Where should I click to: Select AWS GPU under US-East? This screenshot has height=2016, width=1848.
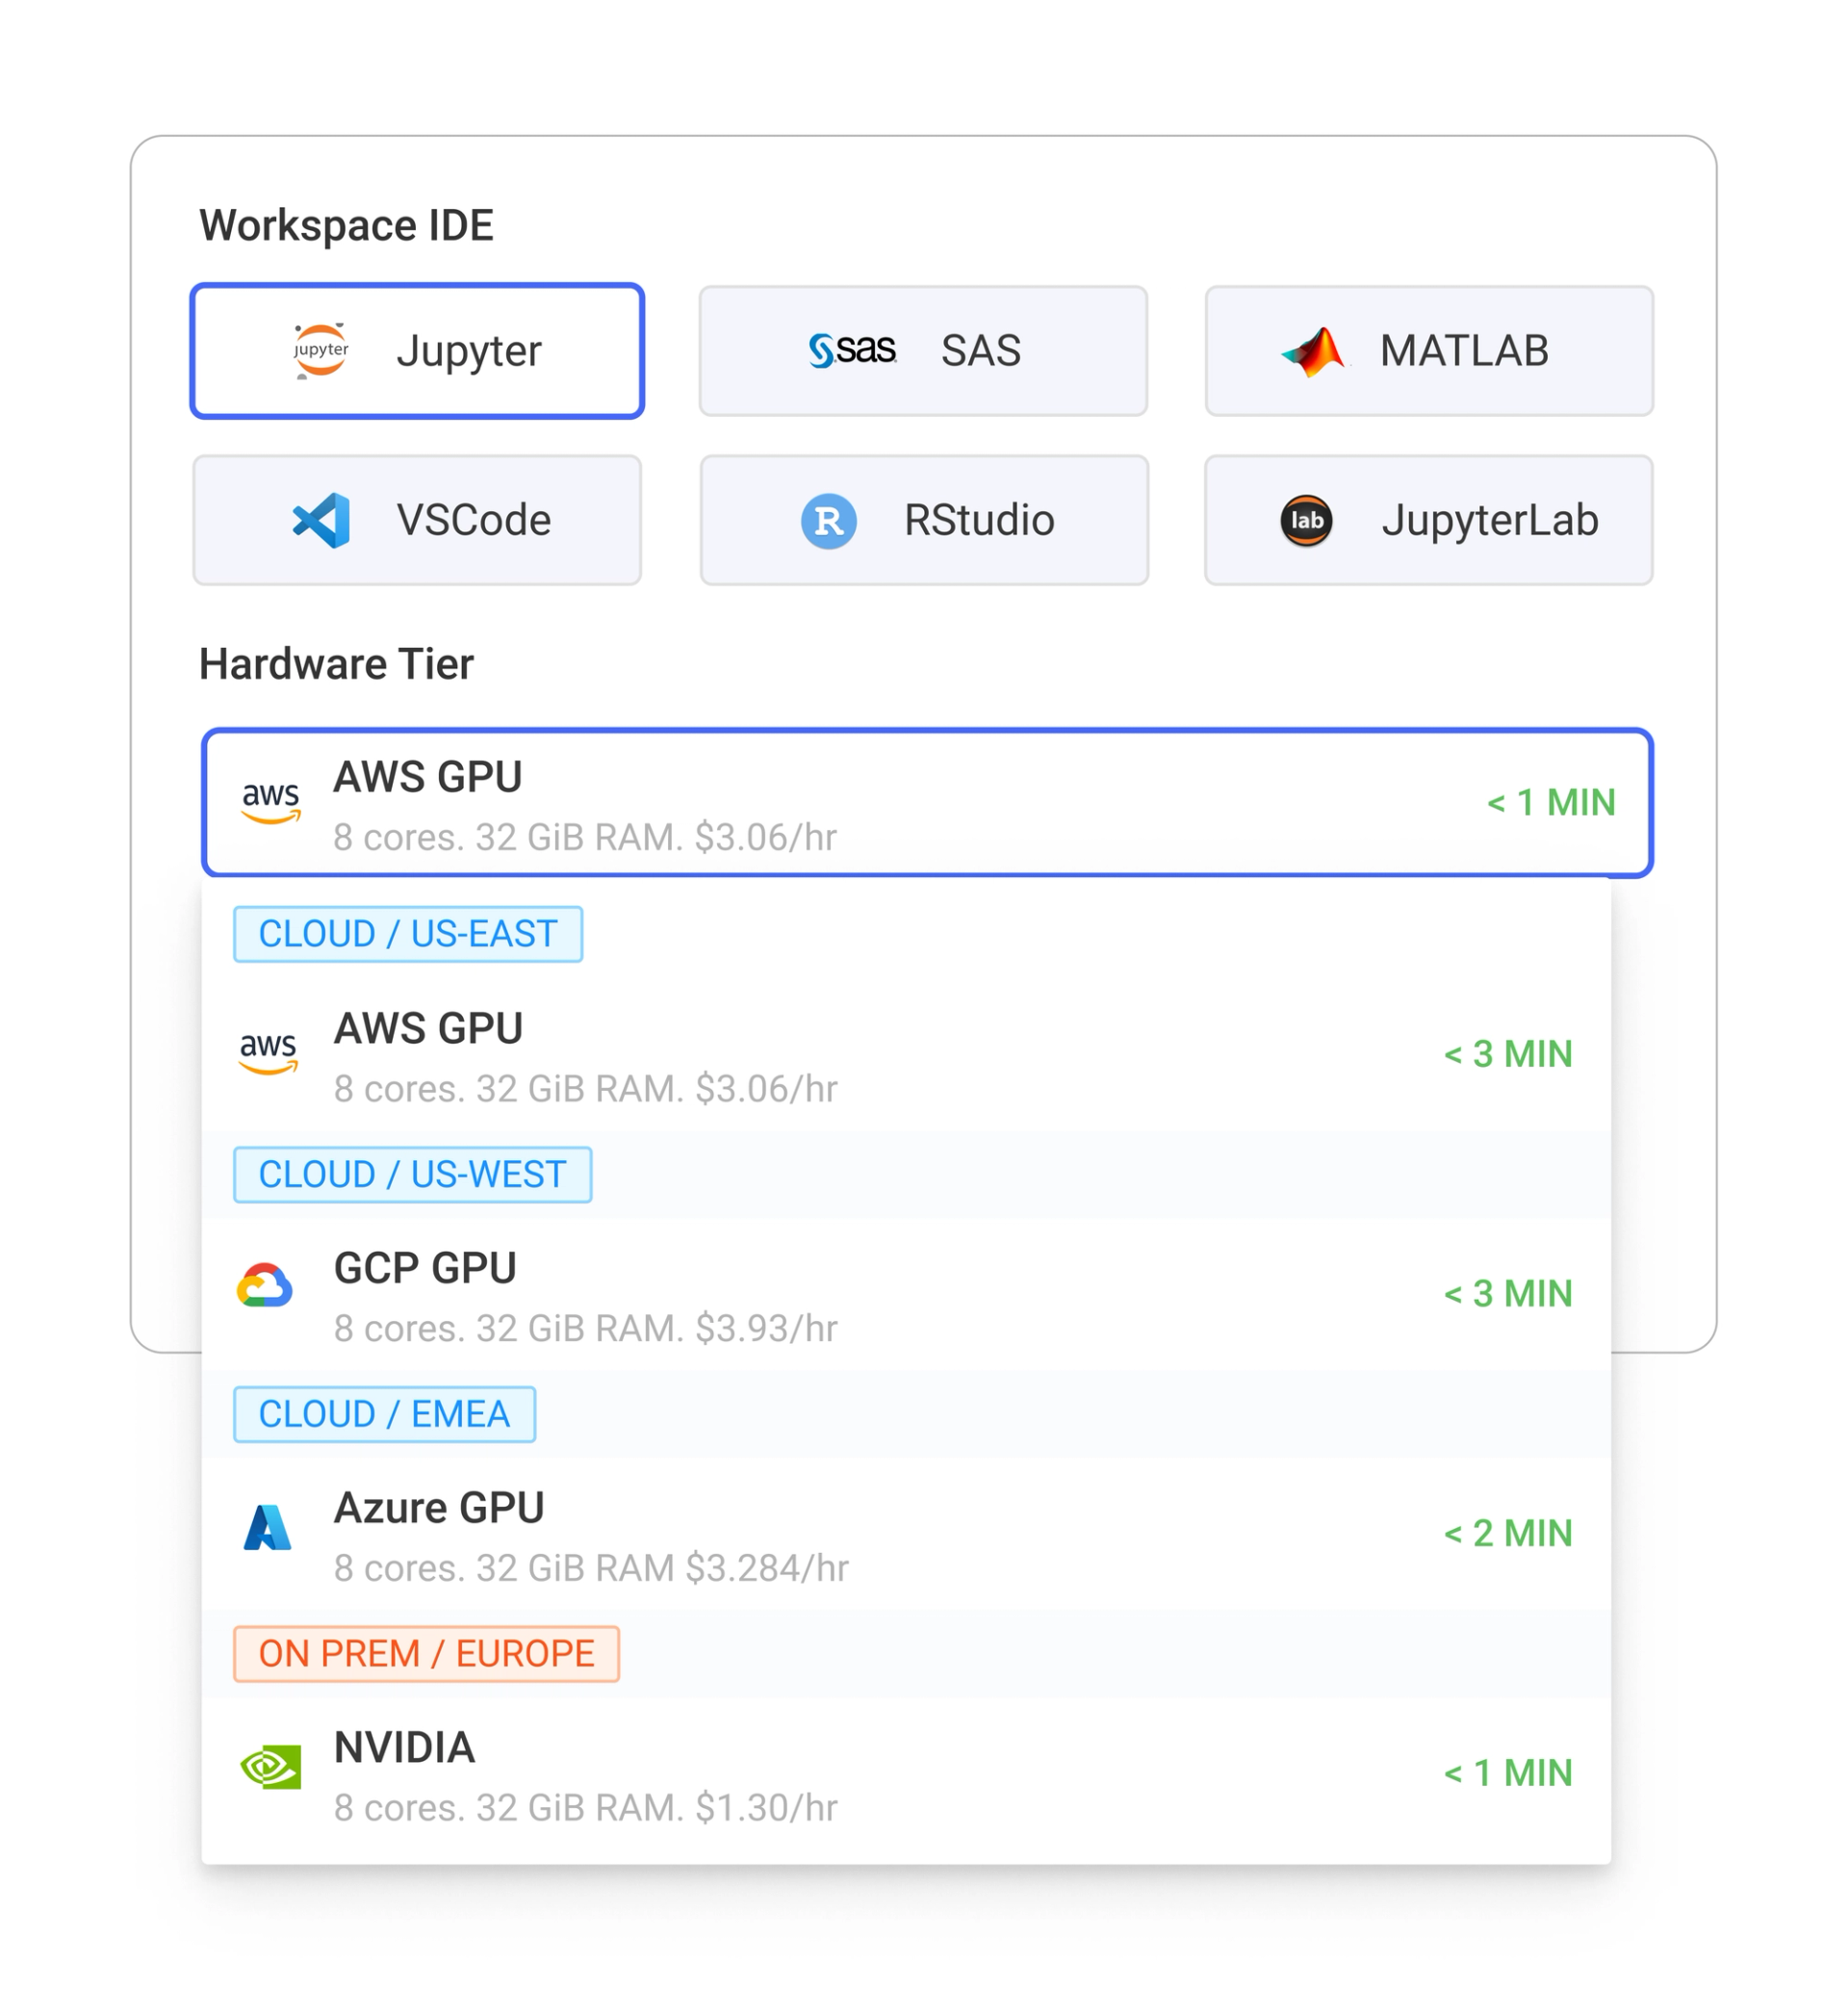pyautogui.click(x=906, y=1057)
